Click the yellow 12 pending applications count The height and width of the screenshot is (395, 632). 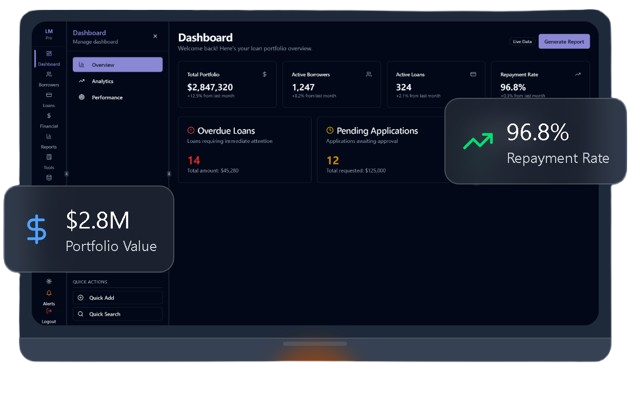pos(333,160)
